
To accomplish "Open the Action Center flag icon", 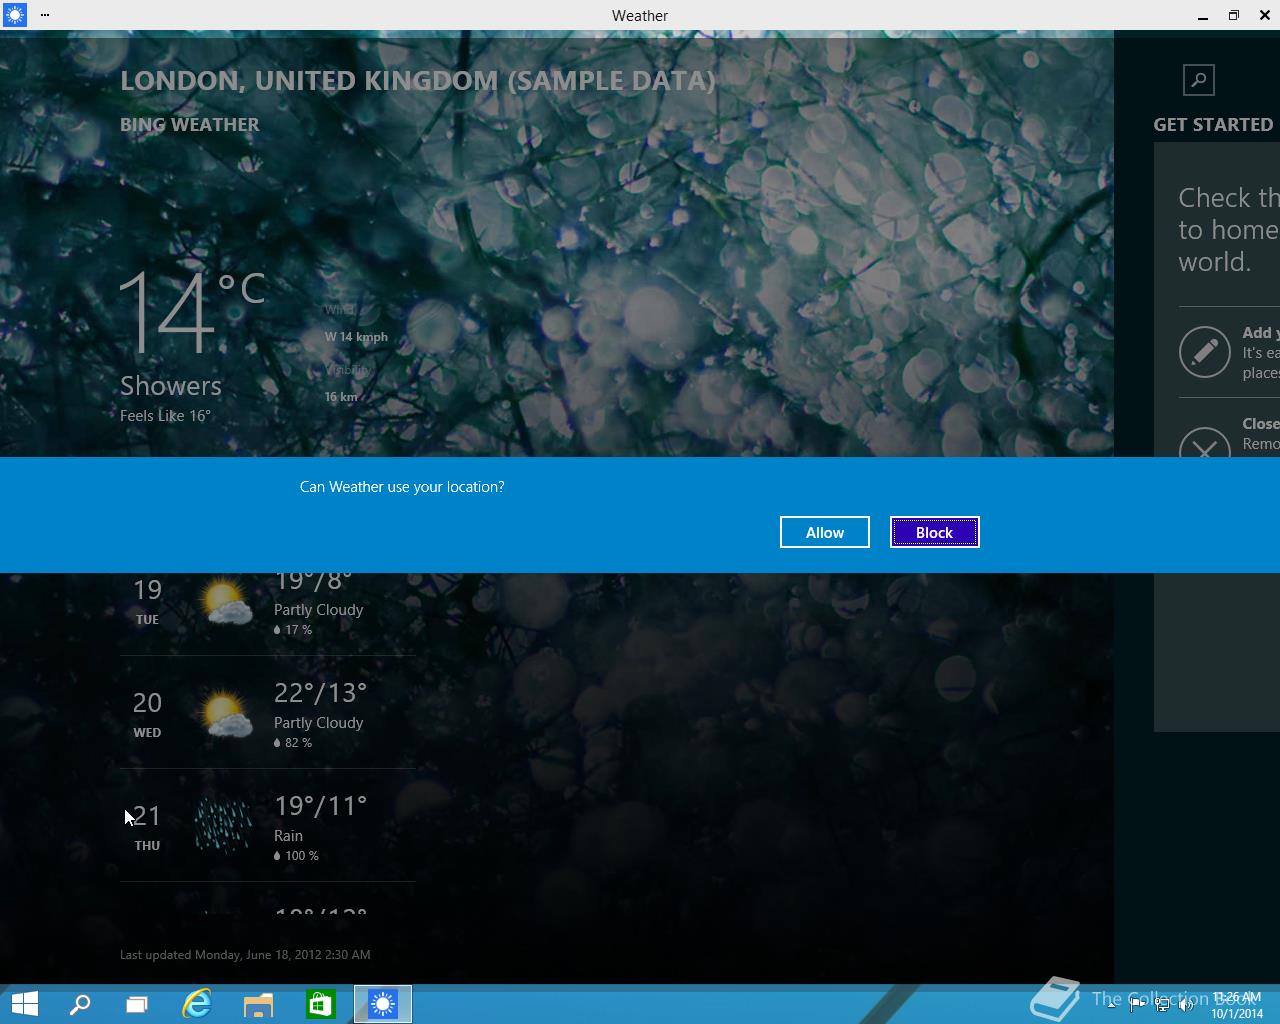I will (x=1137, y=1005).
